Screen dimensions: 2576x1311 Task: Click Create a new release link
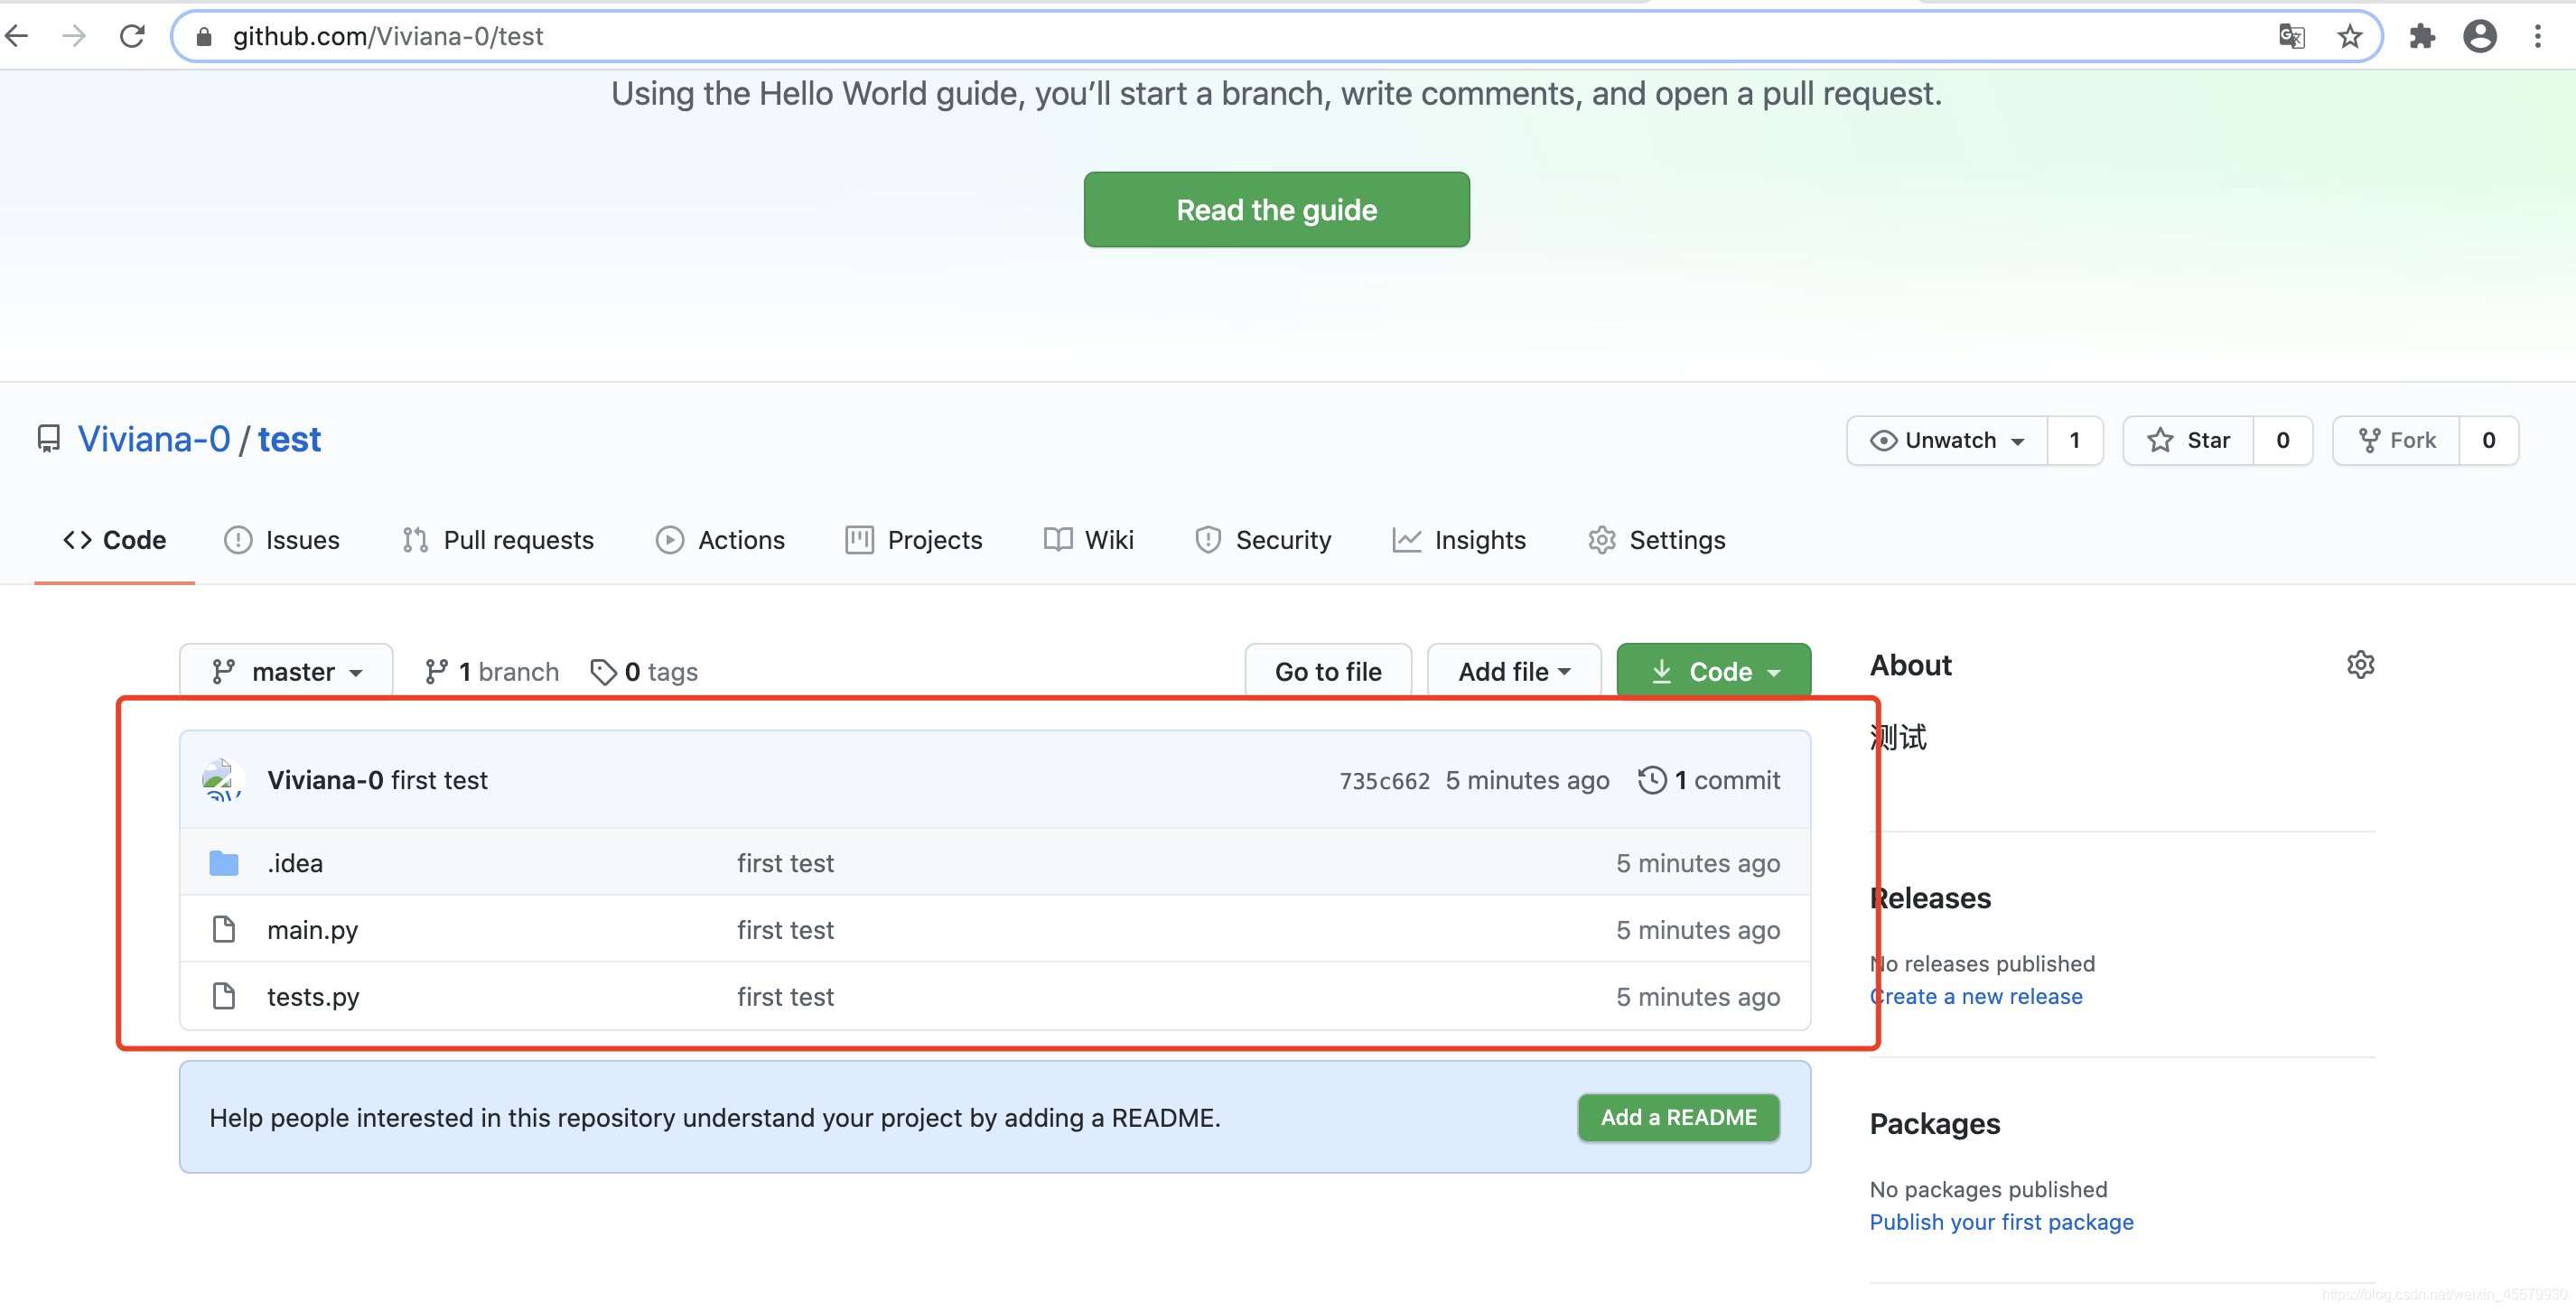pyautogui.click(x=1976, y=997)
